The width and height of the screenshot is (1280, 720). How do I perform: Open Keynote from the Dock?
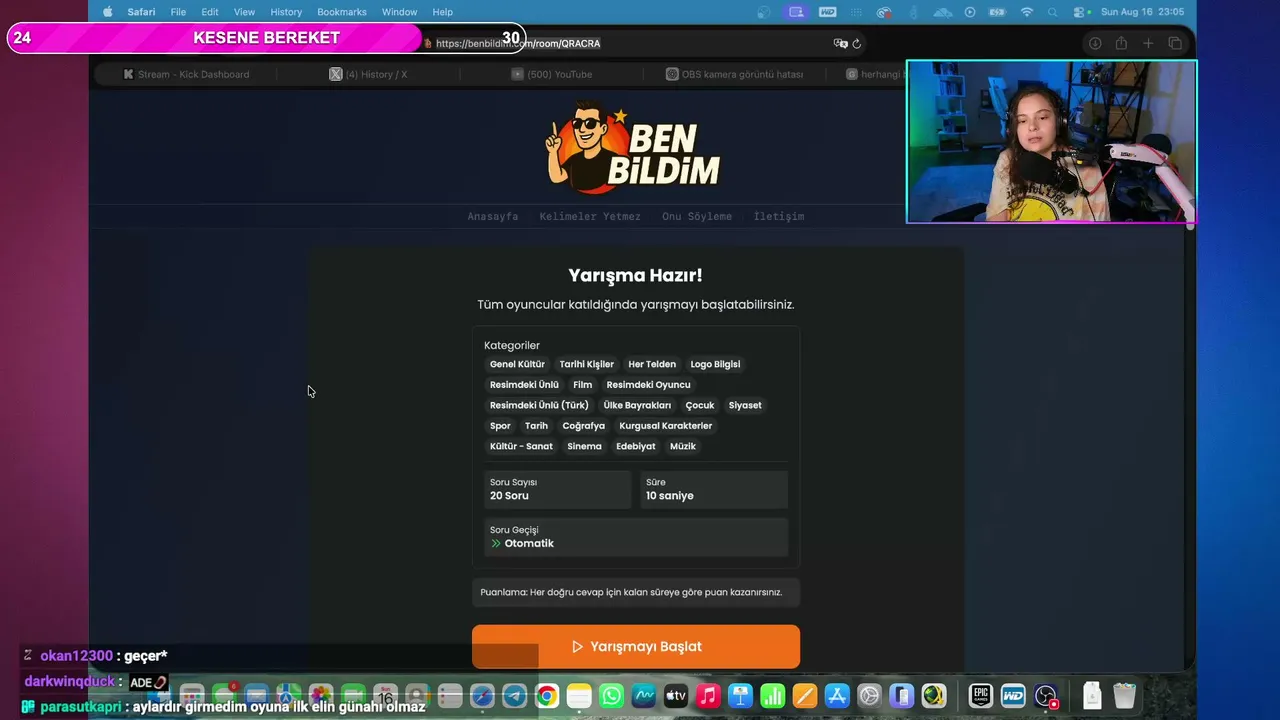(x=740, y=696)
